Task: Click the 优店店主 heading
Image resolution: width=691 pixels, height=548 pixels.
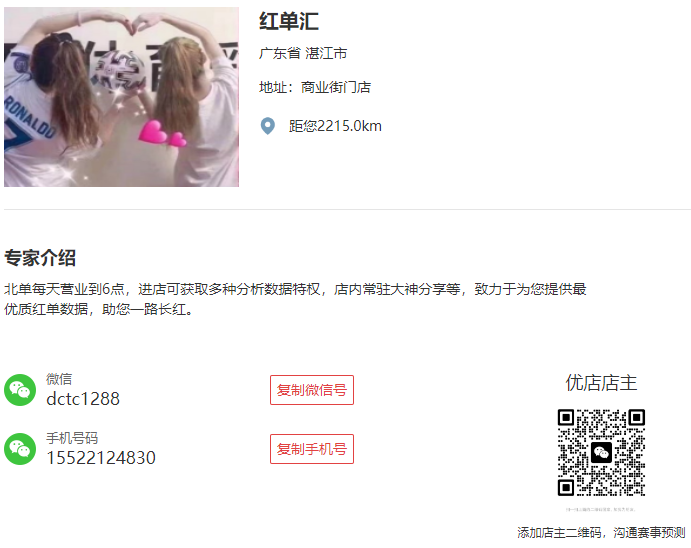Action: [602, 382]
